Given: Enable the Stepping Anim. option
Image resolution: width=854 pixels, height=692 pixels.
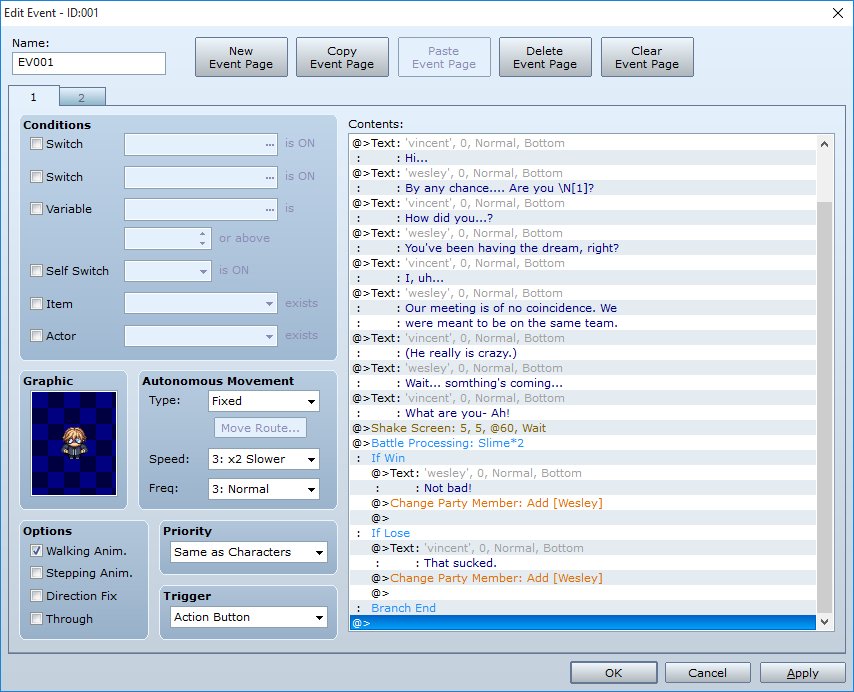Looking at the screenshot, I should pyautogui.click(x=36, y=573).
